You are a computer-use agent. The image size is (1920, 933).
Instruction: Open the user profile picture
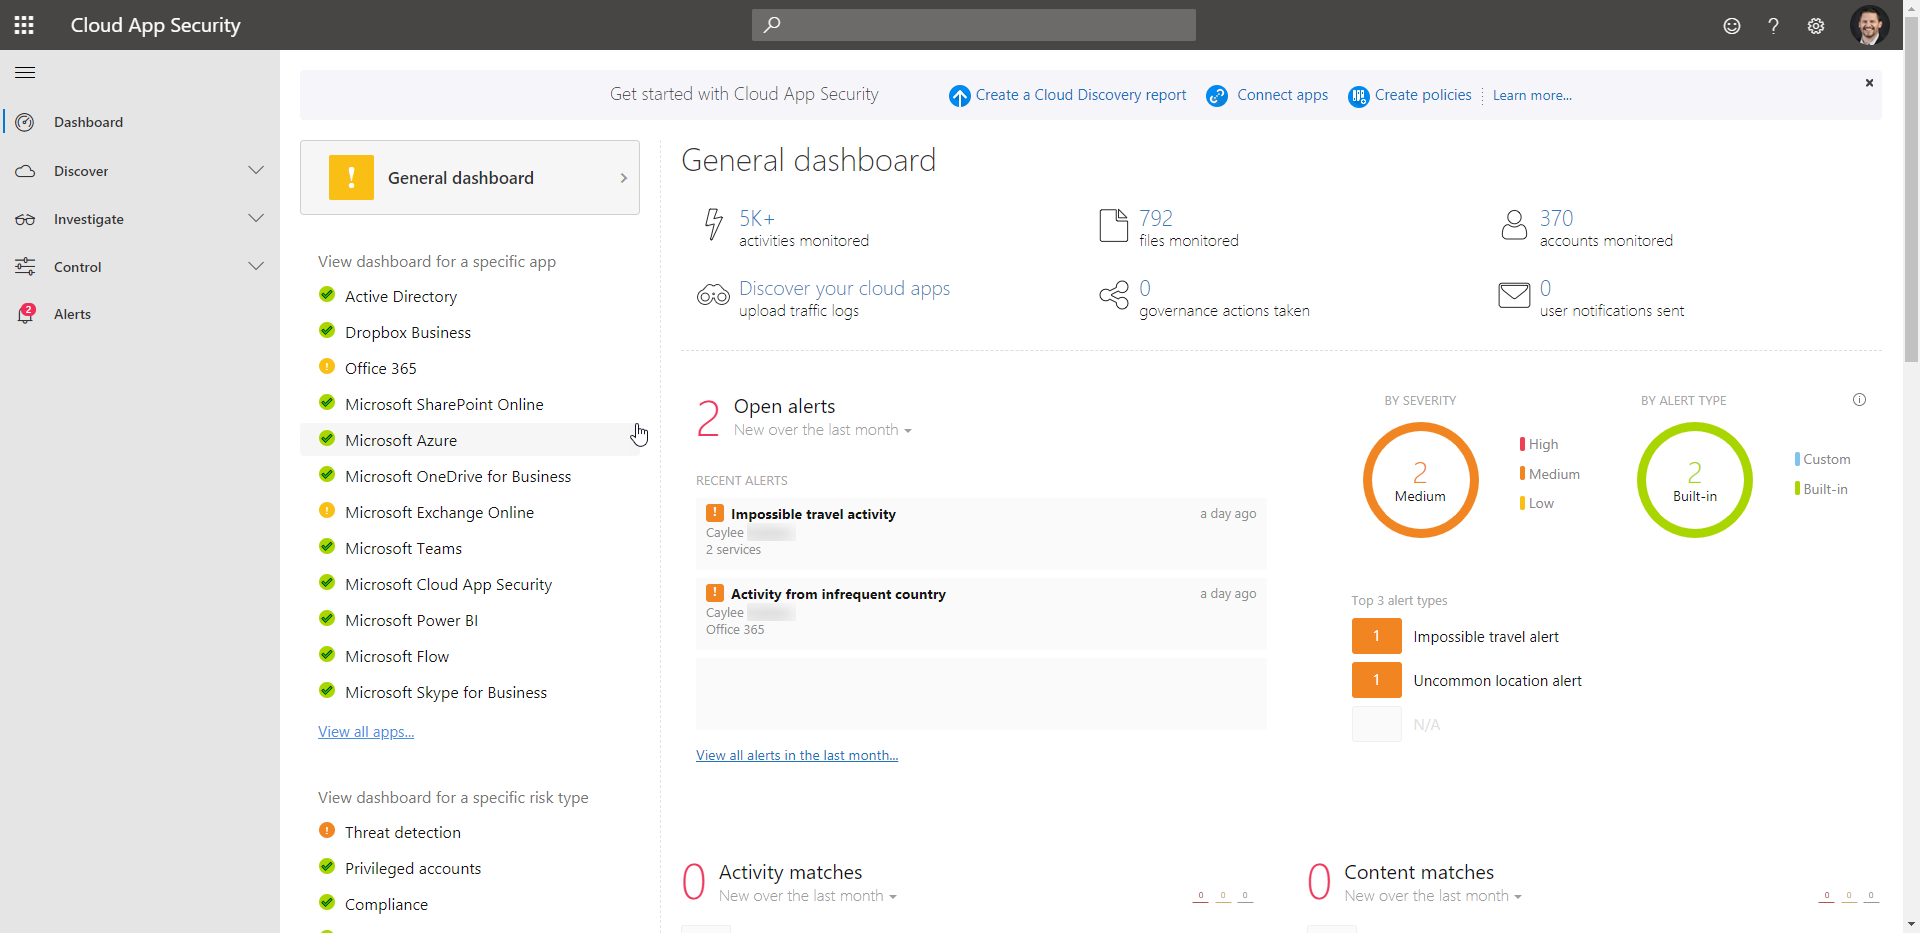pyautogui.click(x=1869, y=25)
